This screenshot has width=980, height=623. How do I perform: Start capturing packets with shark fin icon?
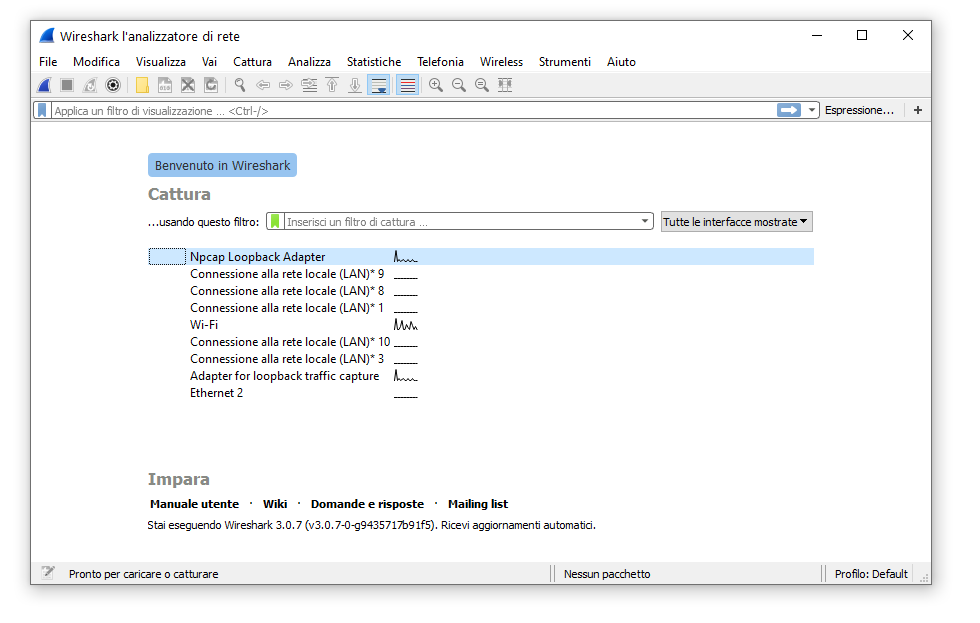pyautogui.click(x=44, y=85)
